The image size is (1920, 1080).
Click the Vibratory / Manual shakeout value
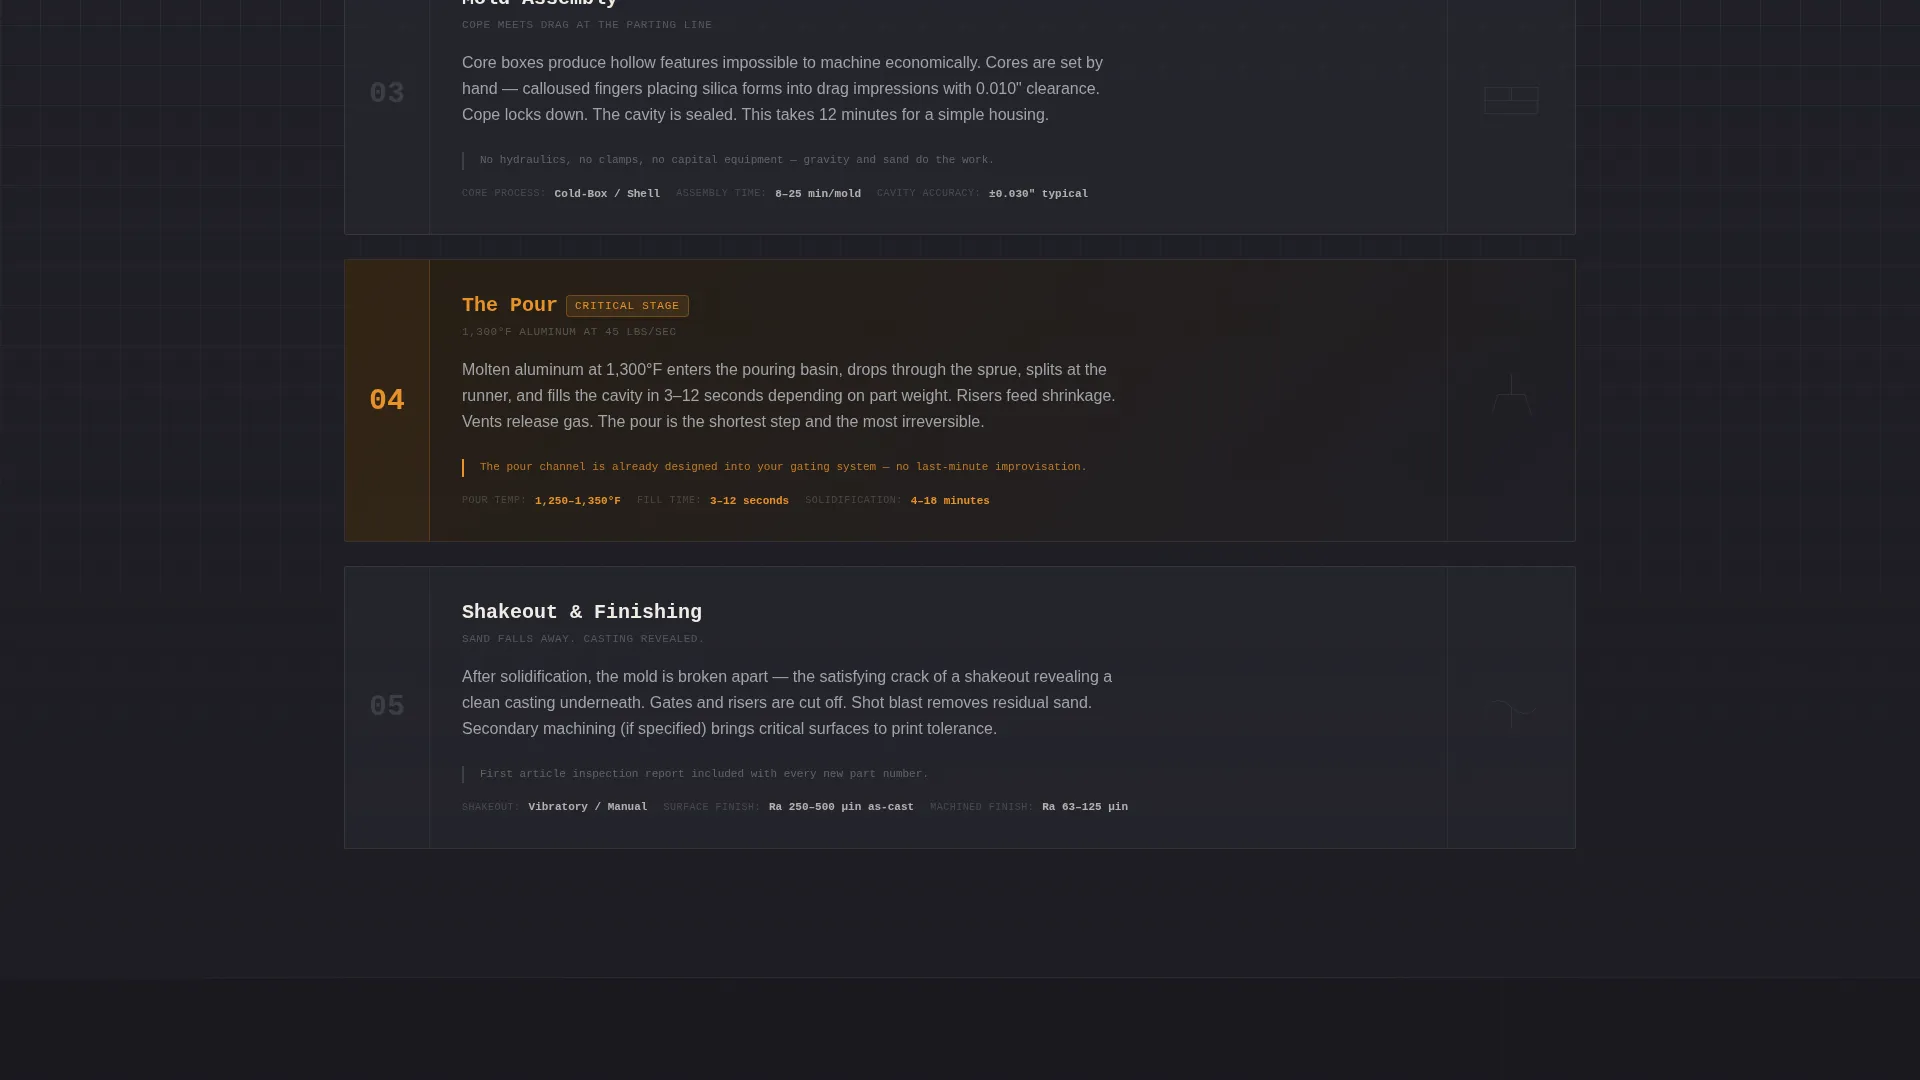point(588,807)
